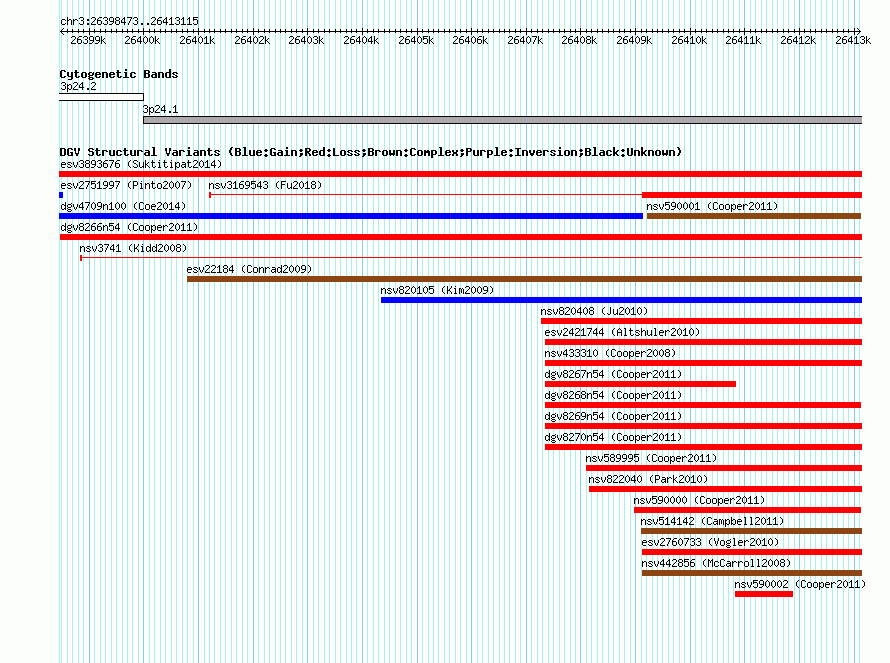The width and height of the screenshot is (890, 663).
Task: Open dgv8269n54 (Cooper2011) label
Action: (x=613, y=416)
